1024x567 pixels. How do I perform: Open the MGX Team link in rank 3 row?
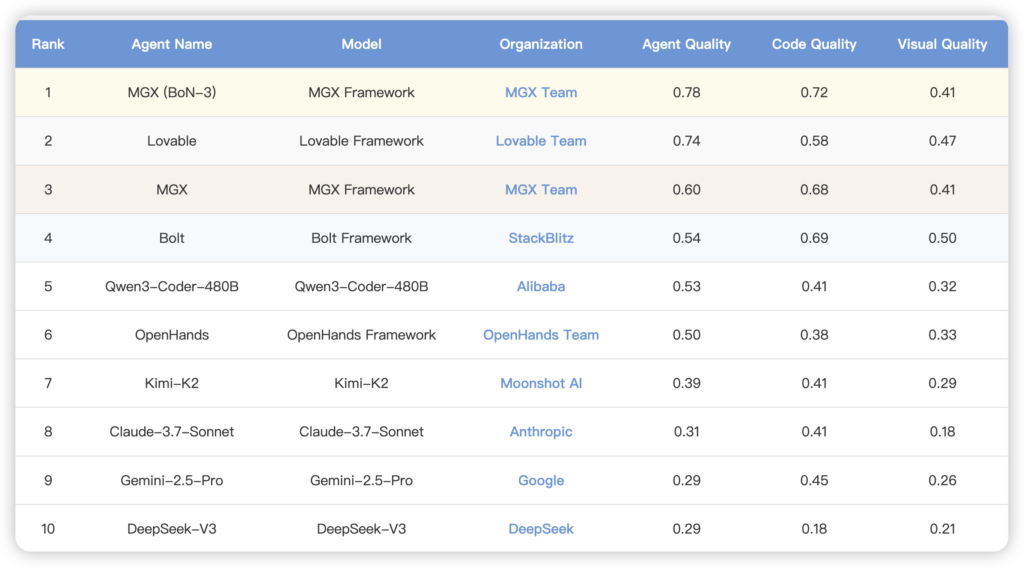pos(541,189)
